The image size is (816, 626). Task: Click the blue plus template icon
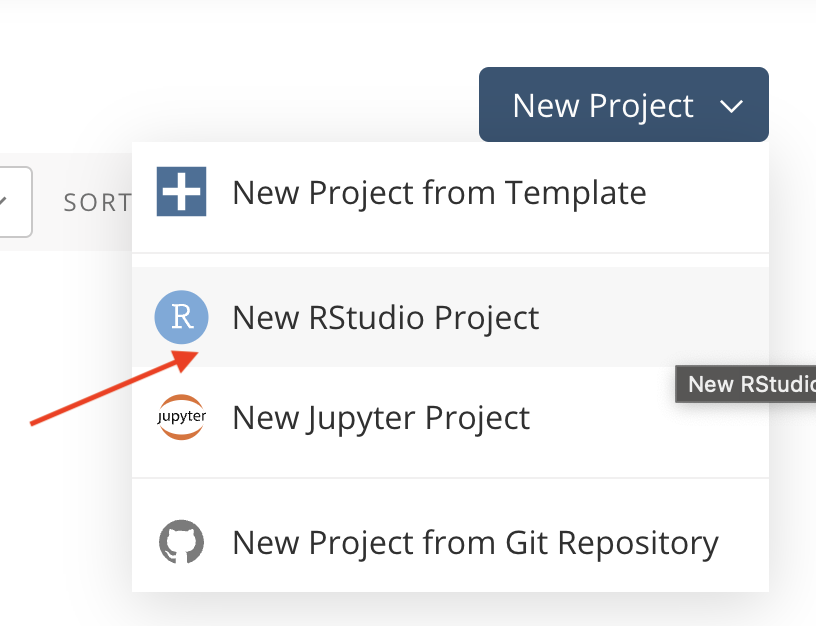click(x=181, y=191)
